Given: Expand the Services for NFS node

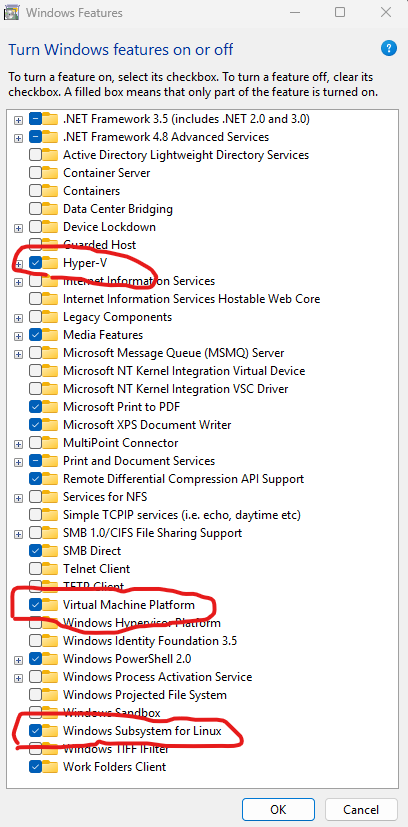Looking at the screenshot, I should point(18,497).
